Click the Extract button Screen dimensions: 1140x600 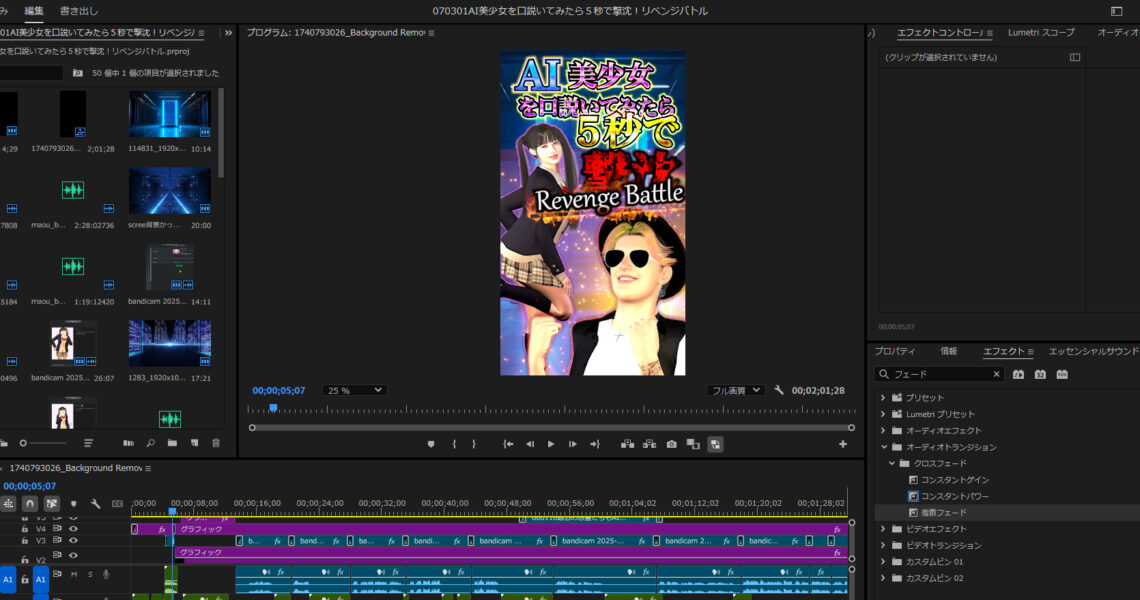(649, 444)
